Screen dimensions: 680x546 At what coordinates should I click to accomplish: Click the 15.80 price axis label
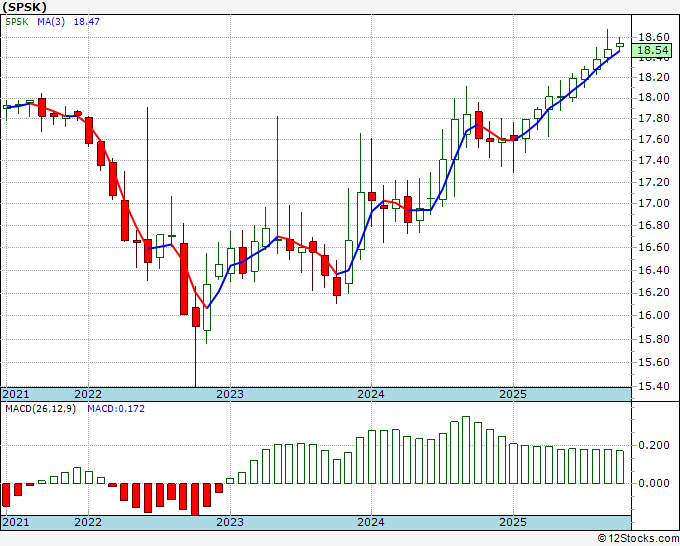[x=654, y=339]
